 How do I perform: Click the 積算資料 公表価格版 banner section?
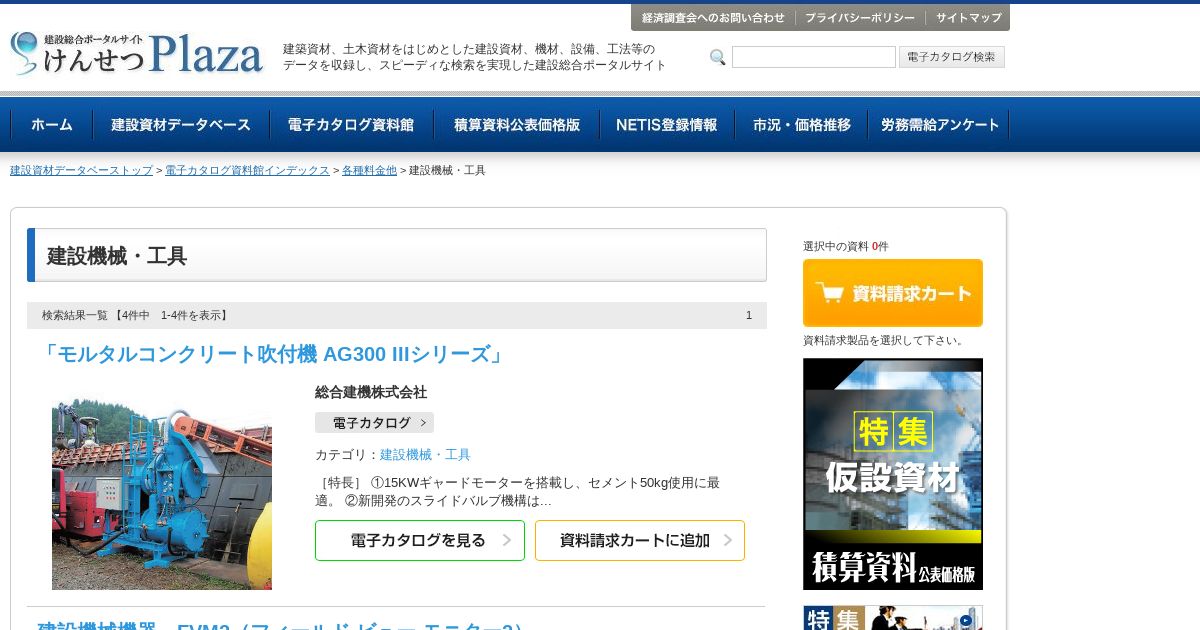tap(893, 567)
